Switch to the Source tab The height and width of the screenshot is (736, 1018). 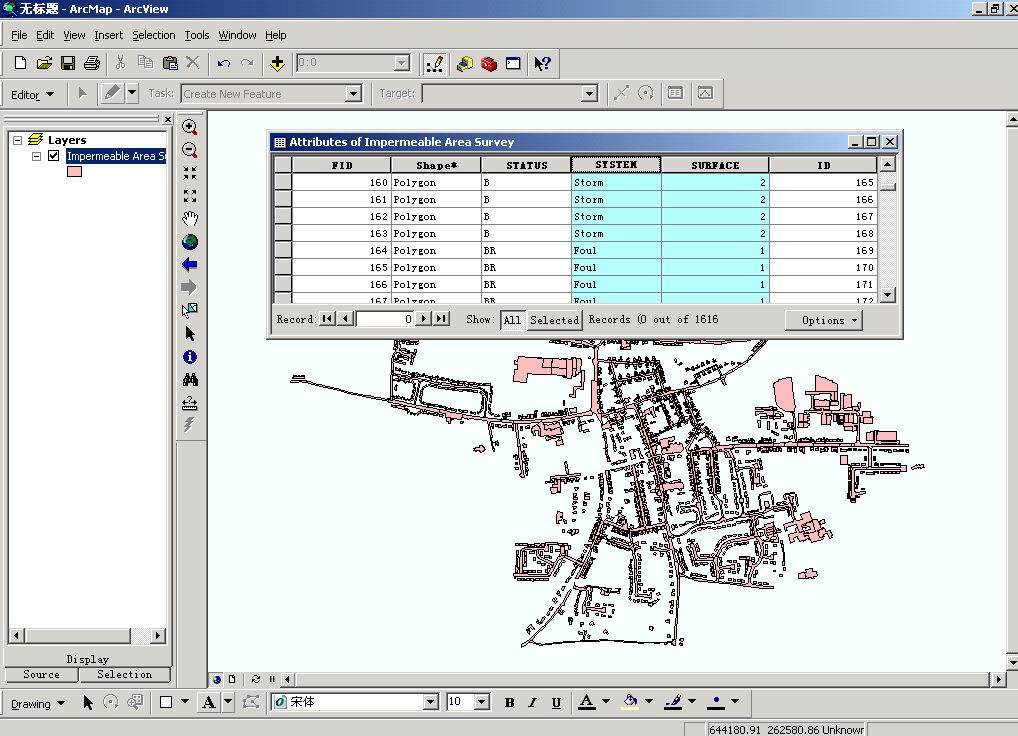pyautogui.click(x=42, y=675)
